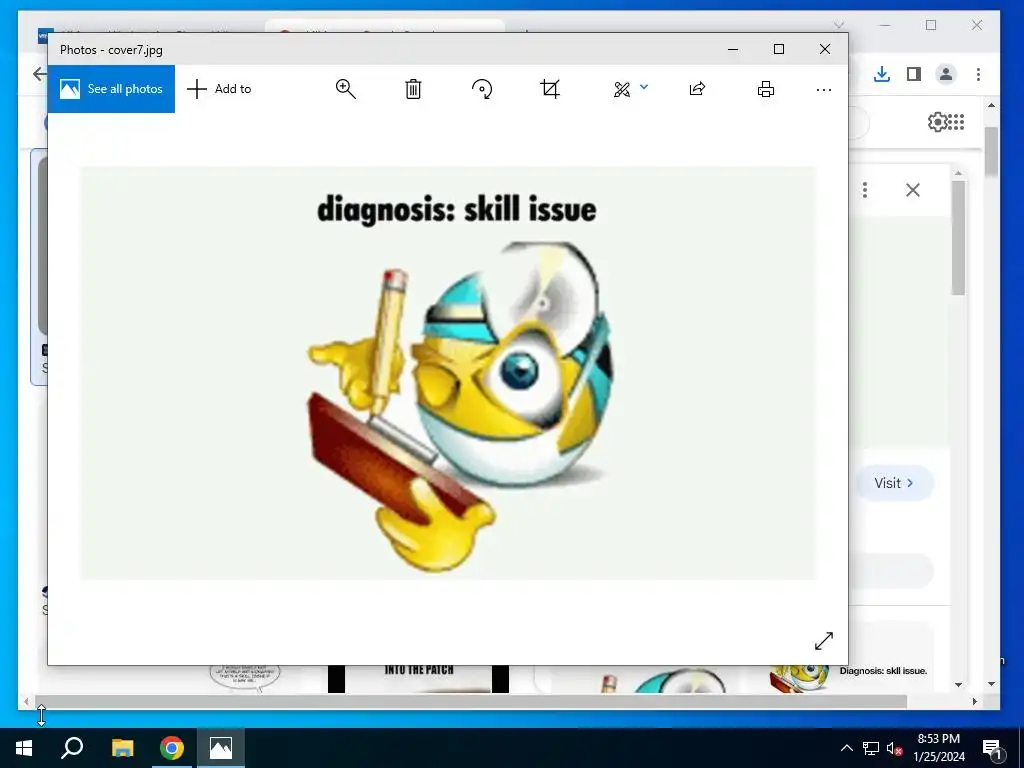Open File Explorer from the taskbar
The image size is (1024, 768).
click(122, 748)
